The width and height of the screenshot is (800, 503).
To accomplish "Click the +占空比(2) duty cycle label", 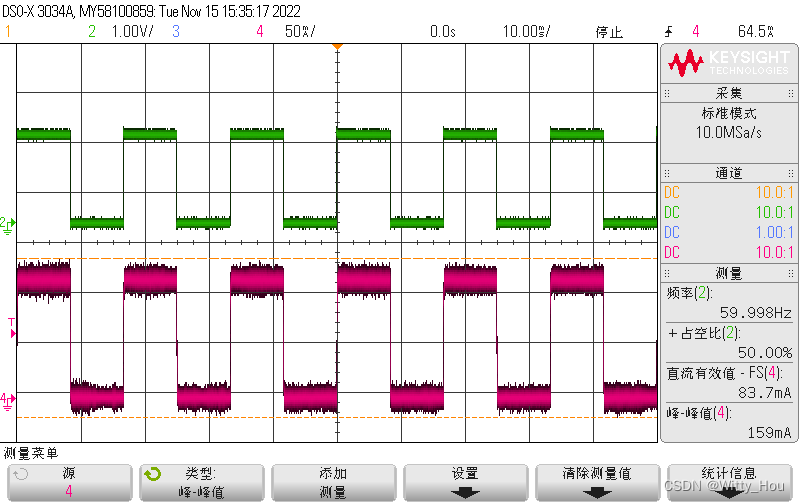I will [704, 333].
